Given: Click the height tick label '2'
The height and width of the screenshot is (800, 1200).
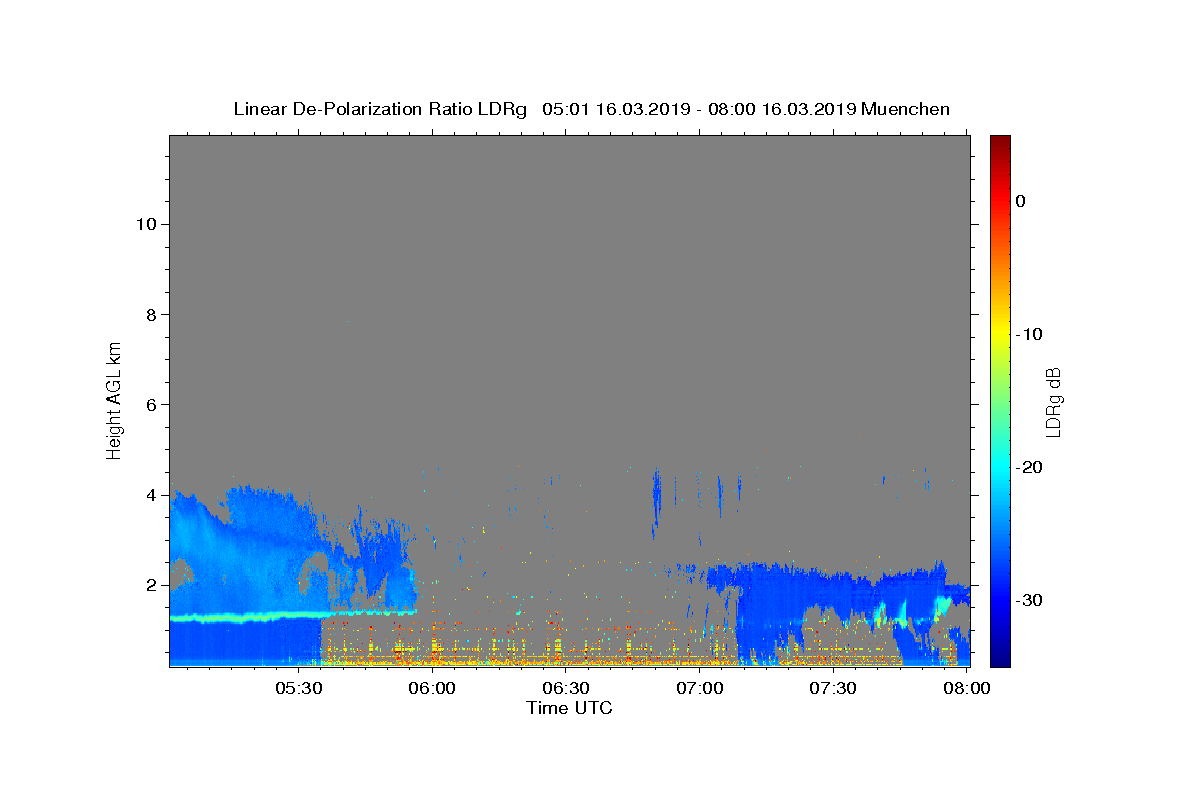Looking at the screenshot, I should pyautogui.click(x=152, y=585).
